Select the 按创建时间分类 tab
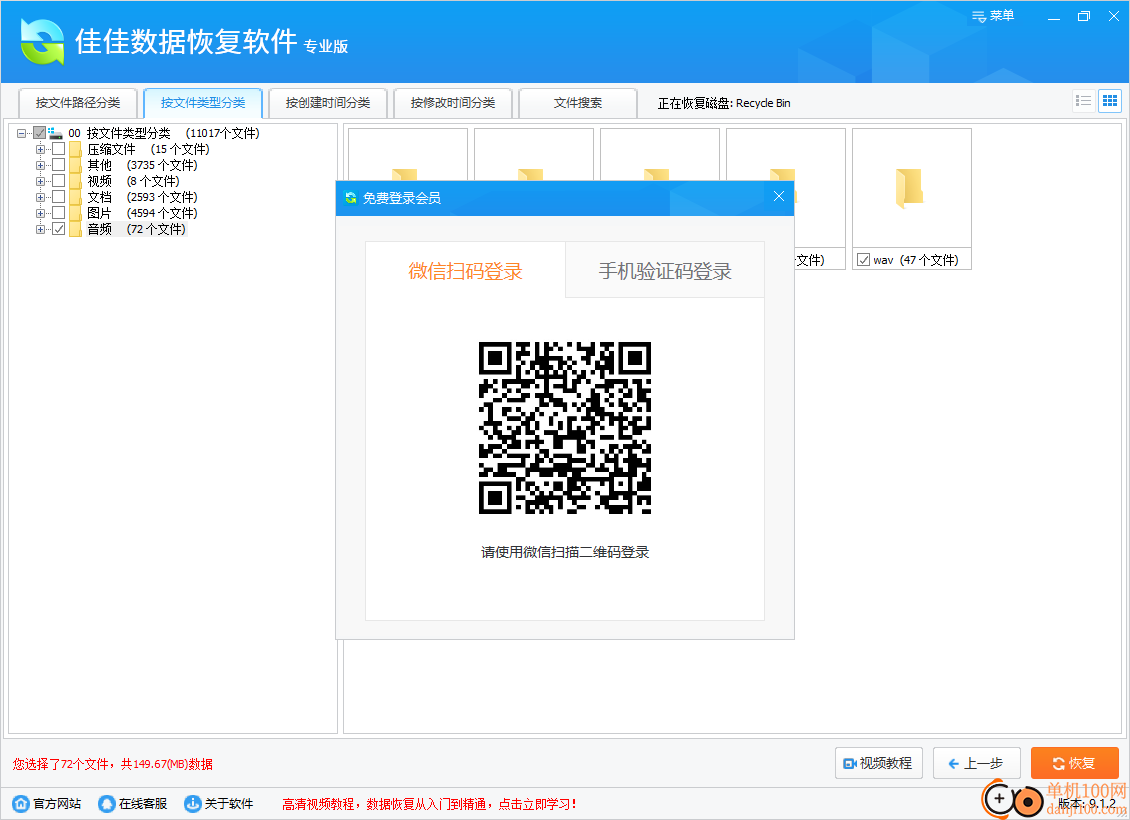Viewport: 1130px width, 820px height. coord(328,103)
